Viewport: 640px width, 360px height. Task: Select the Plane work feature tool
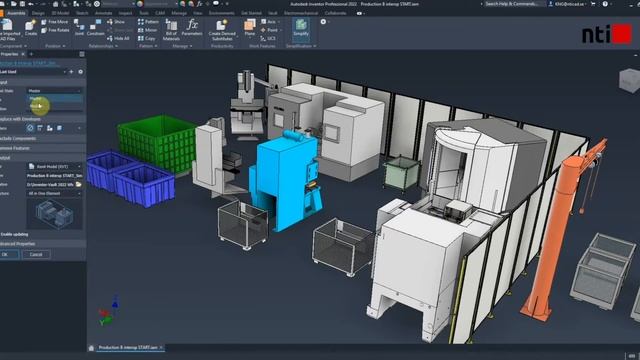[249, 29]
